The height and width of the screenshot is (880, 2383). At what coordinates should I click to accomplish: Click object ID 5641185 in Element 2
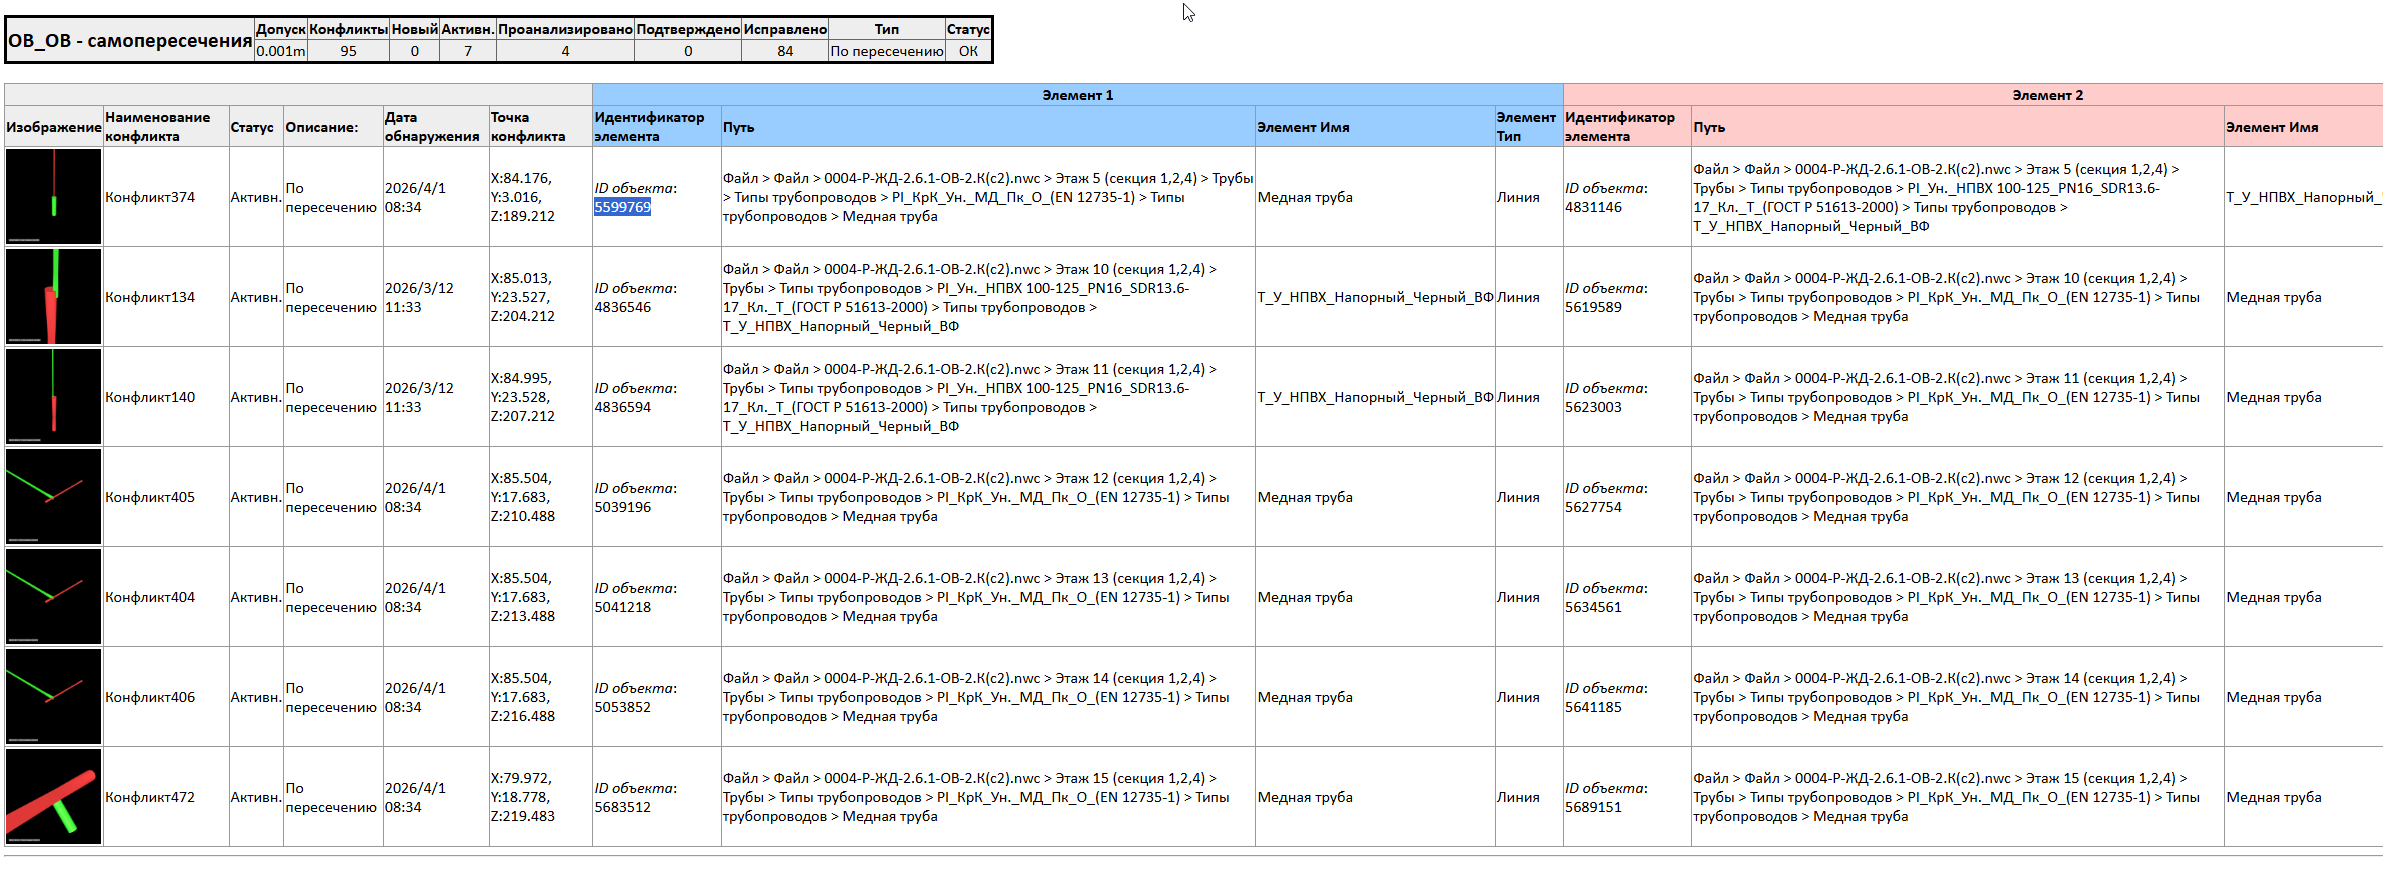pos(1593,707)
